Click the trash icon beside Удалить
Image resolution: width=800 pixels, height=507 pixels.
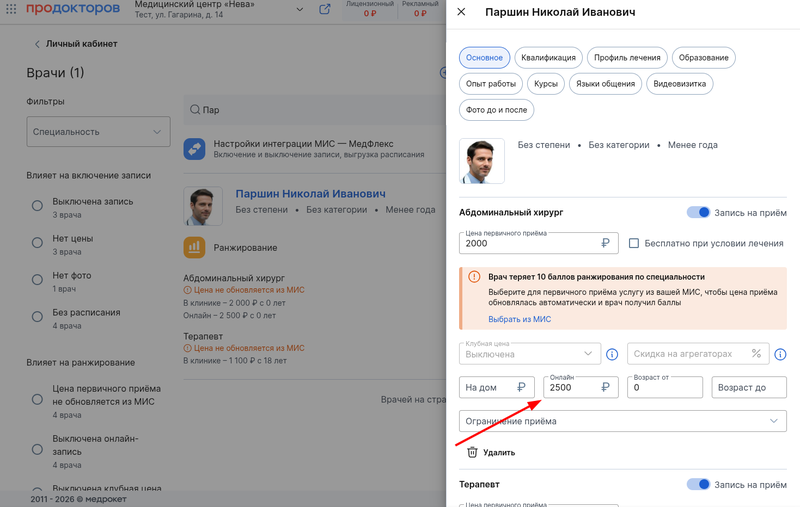click(472, 452)
